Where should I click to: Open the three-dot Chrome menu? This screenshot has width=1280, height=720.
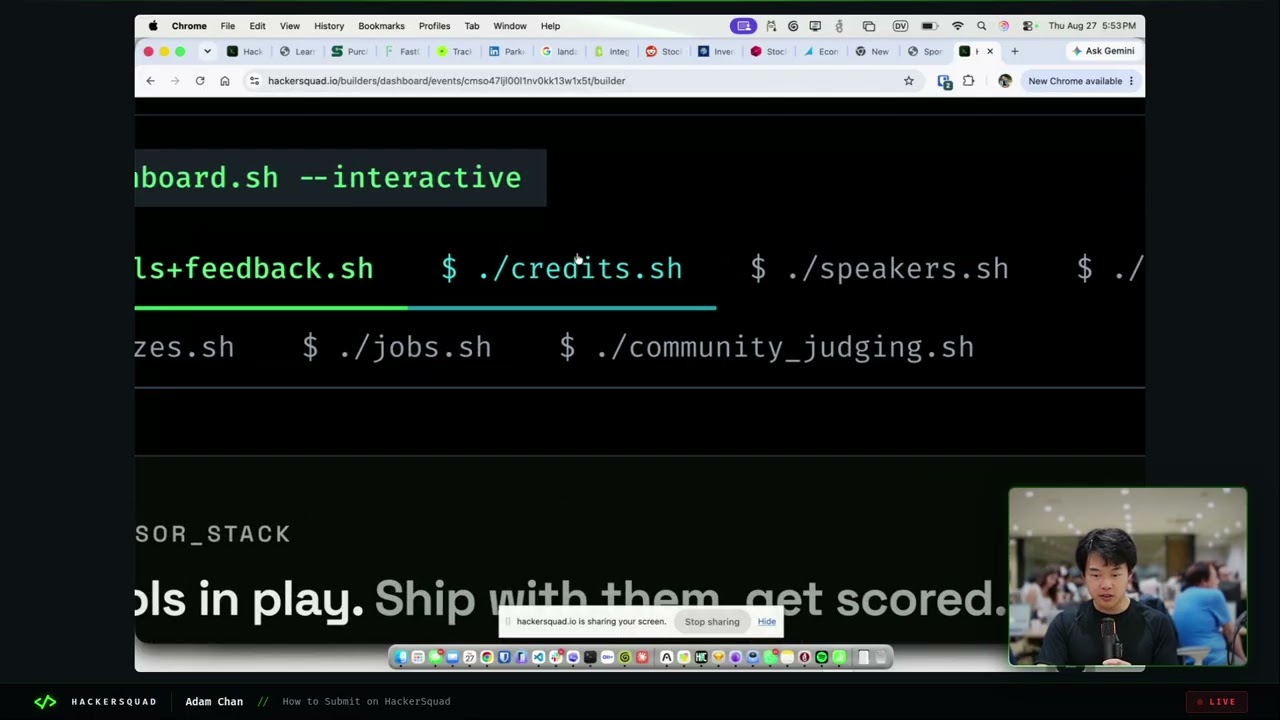click(1131, 81)
